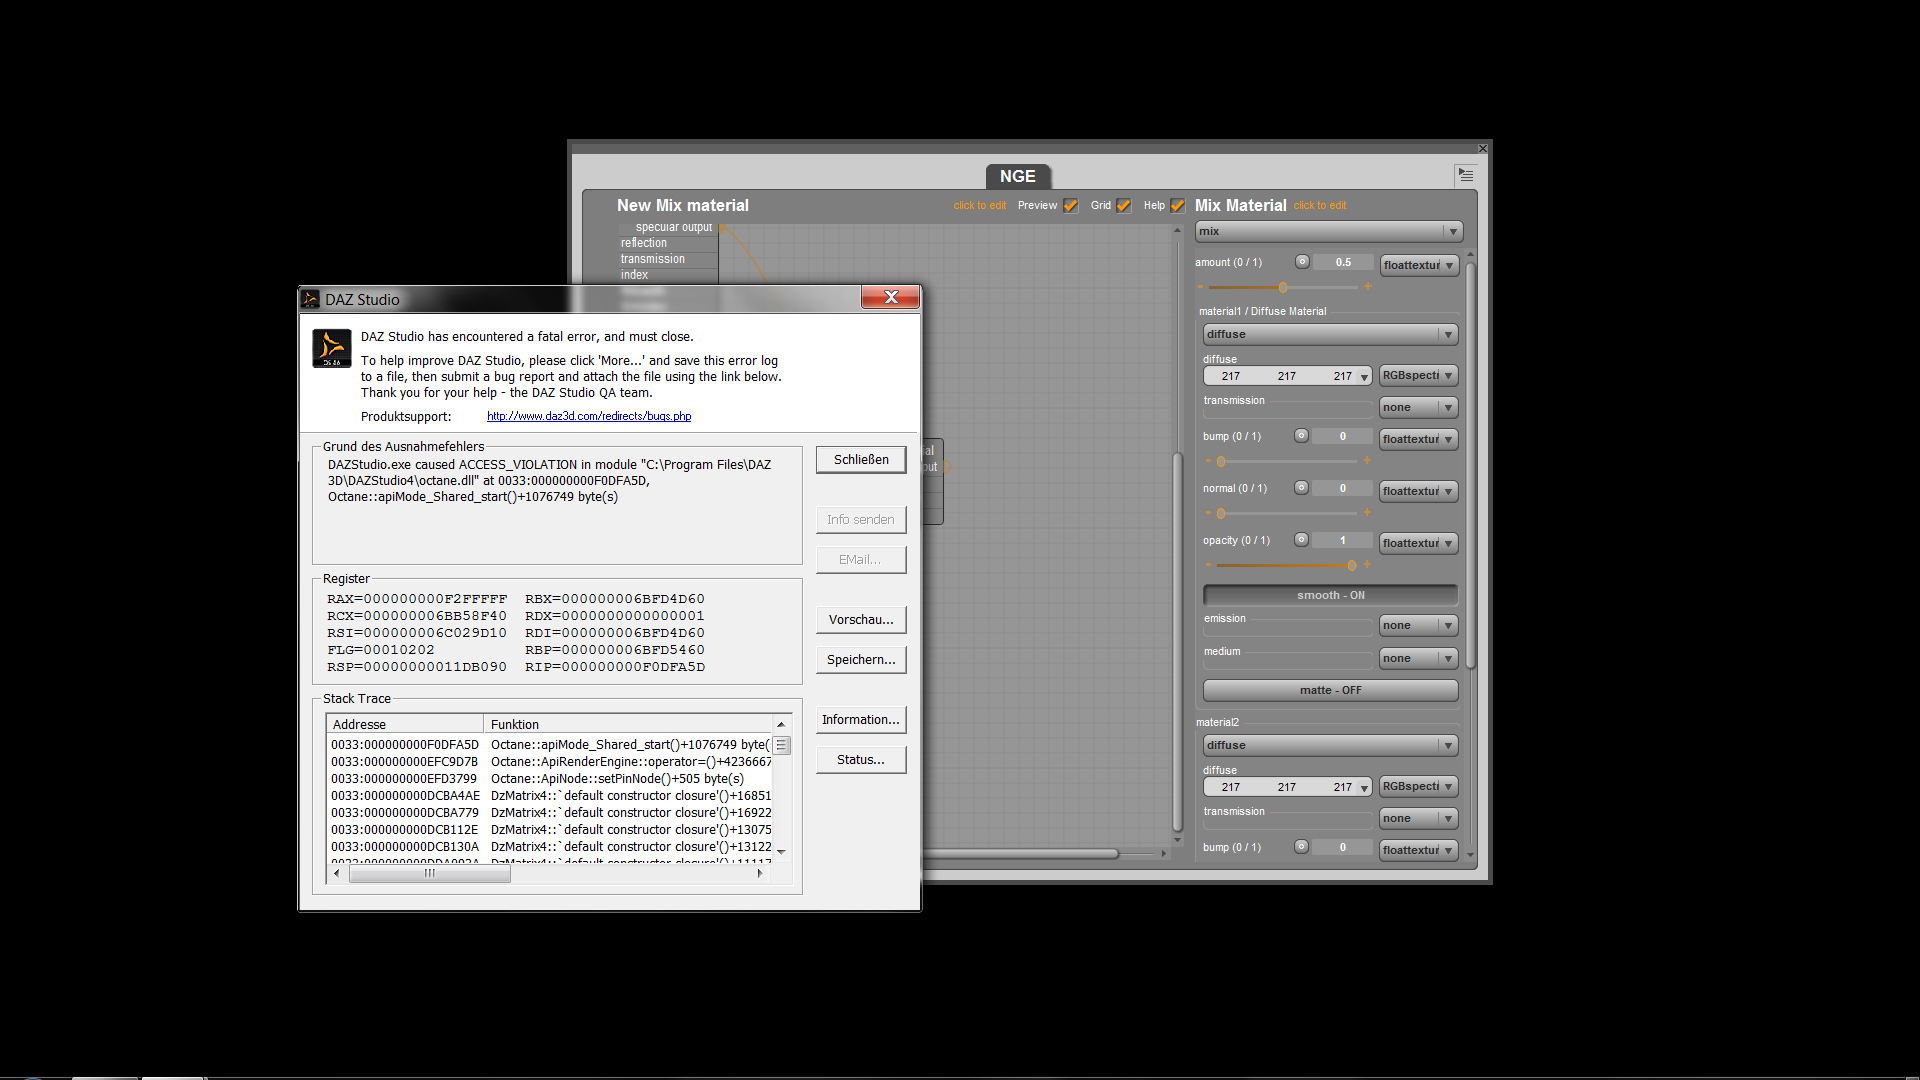Click the Schließen button
This screenshot has height=1080, width=1920.
[x=861, y=460]
